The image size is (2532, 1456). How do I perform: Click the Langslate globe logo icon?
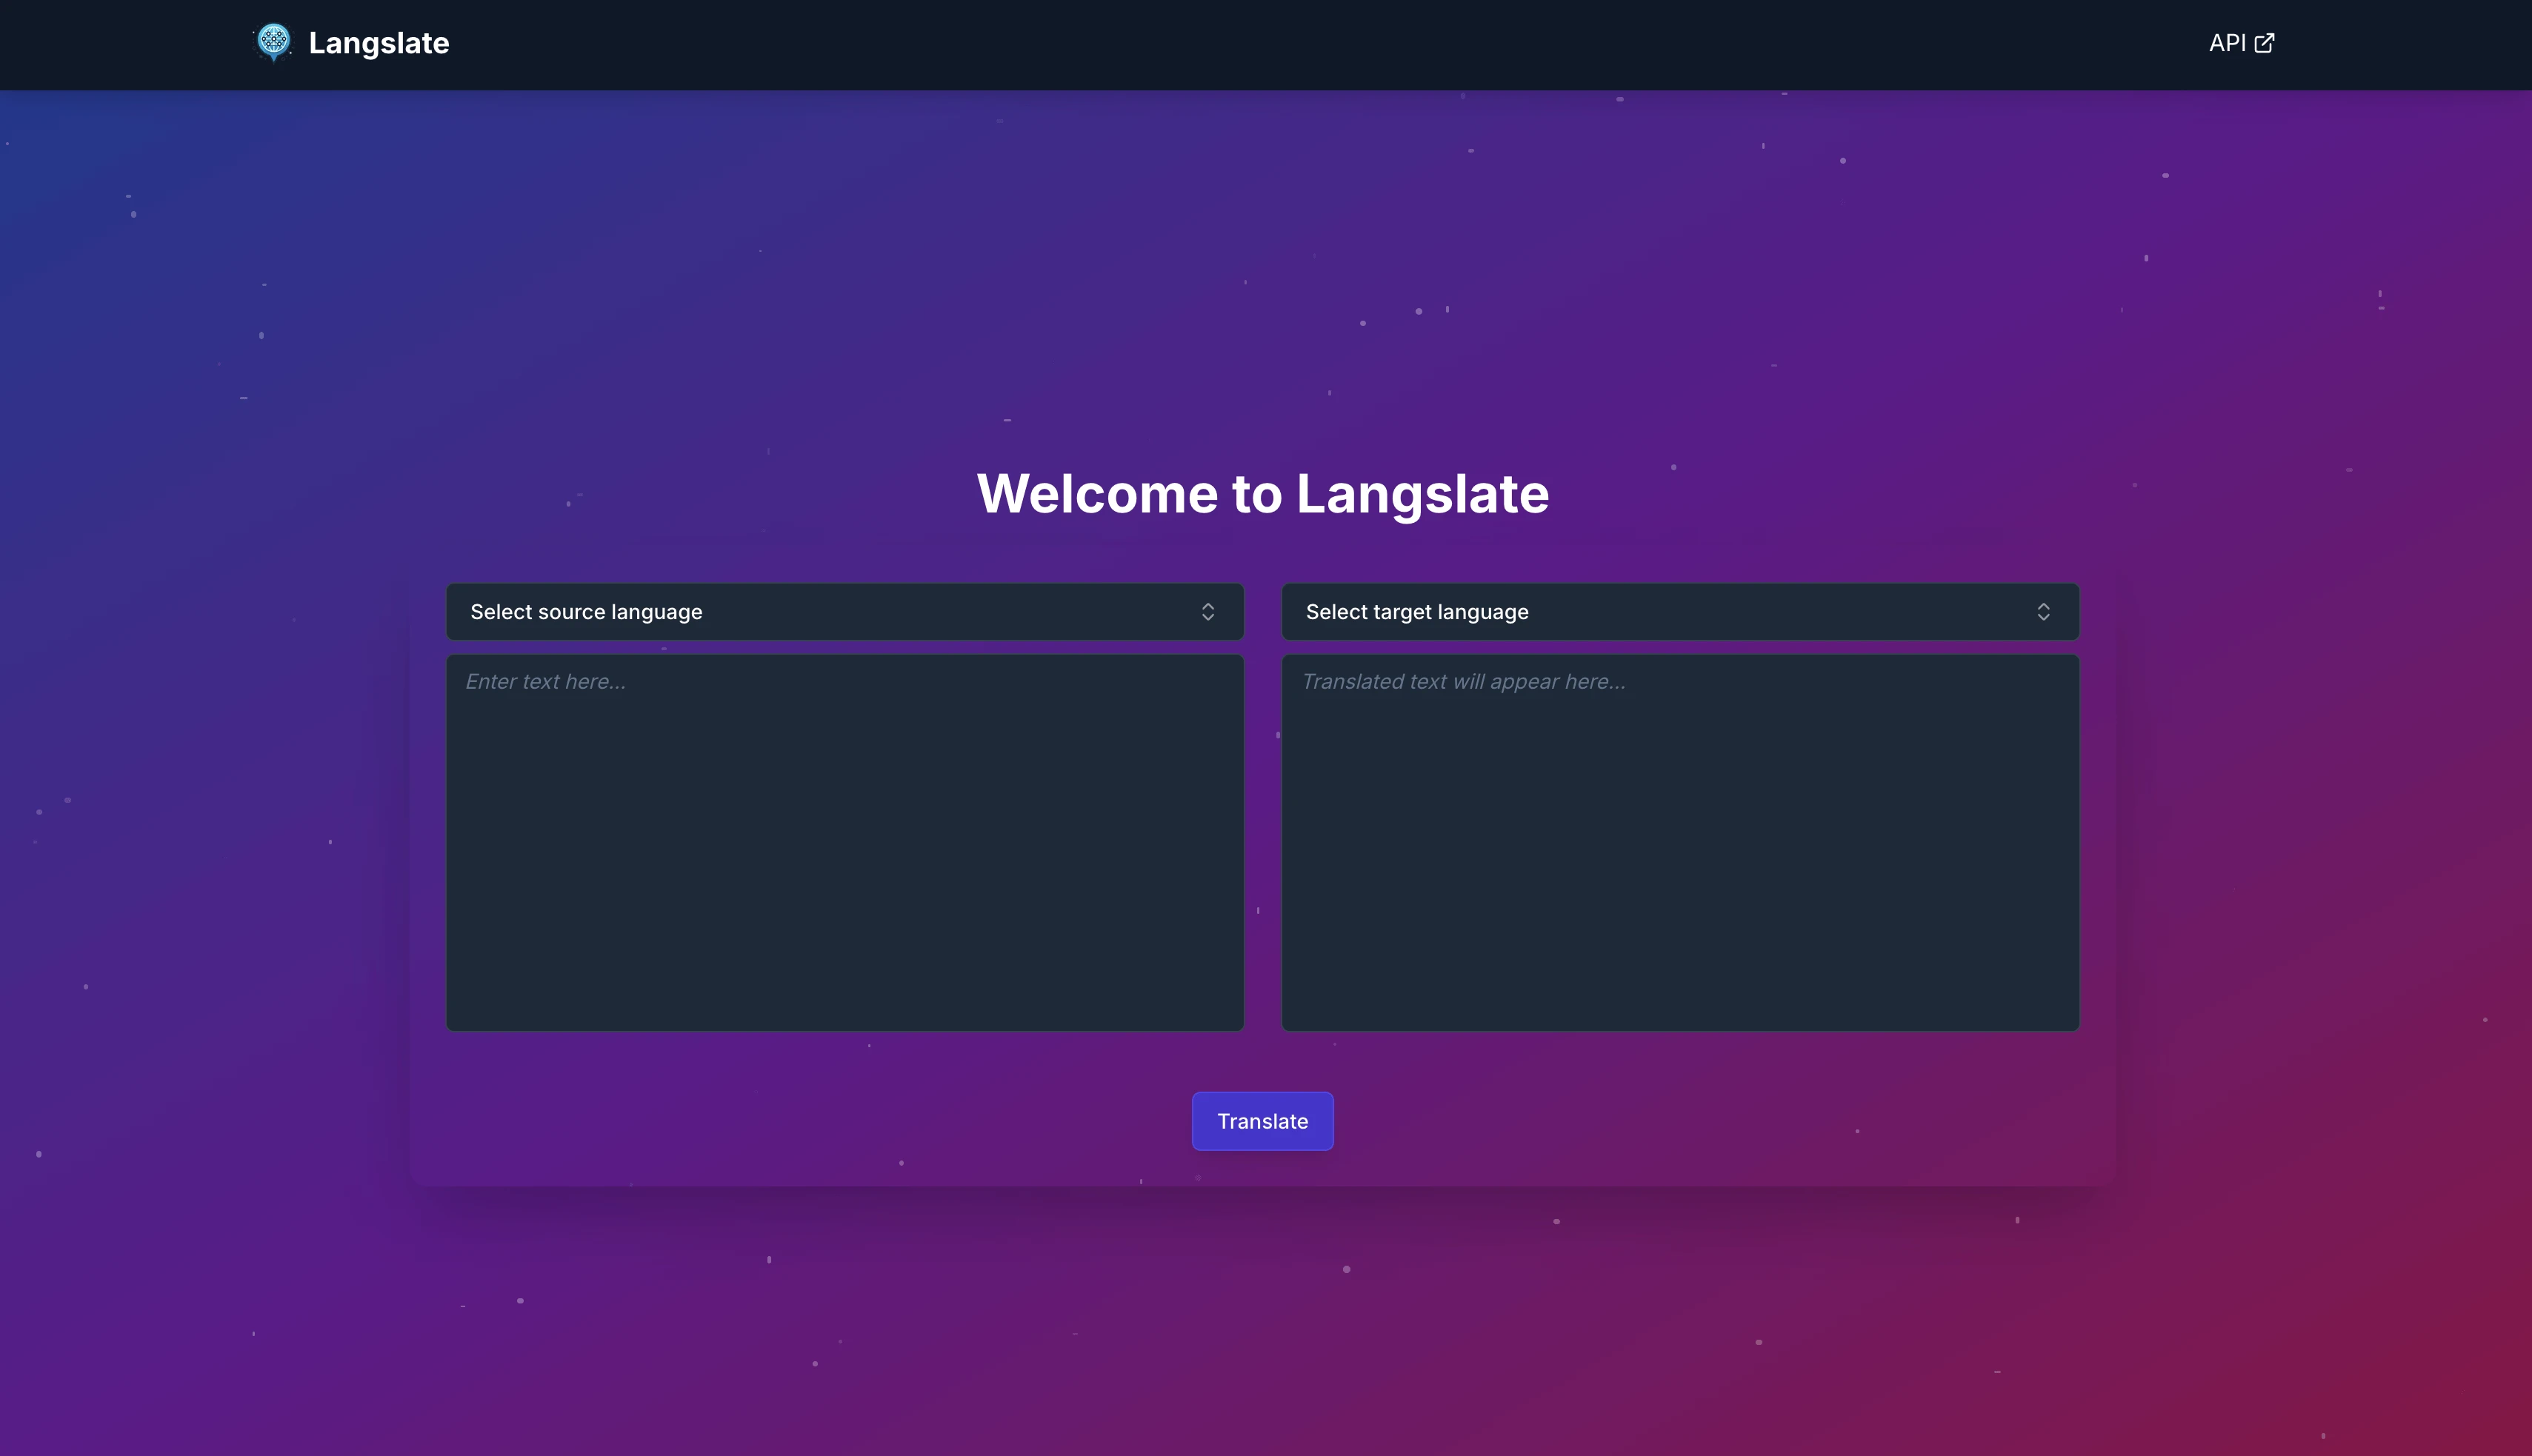tap(273, 43)
